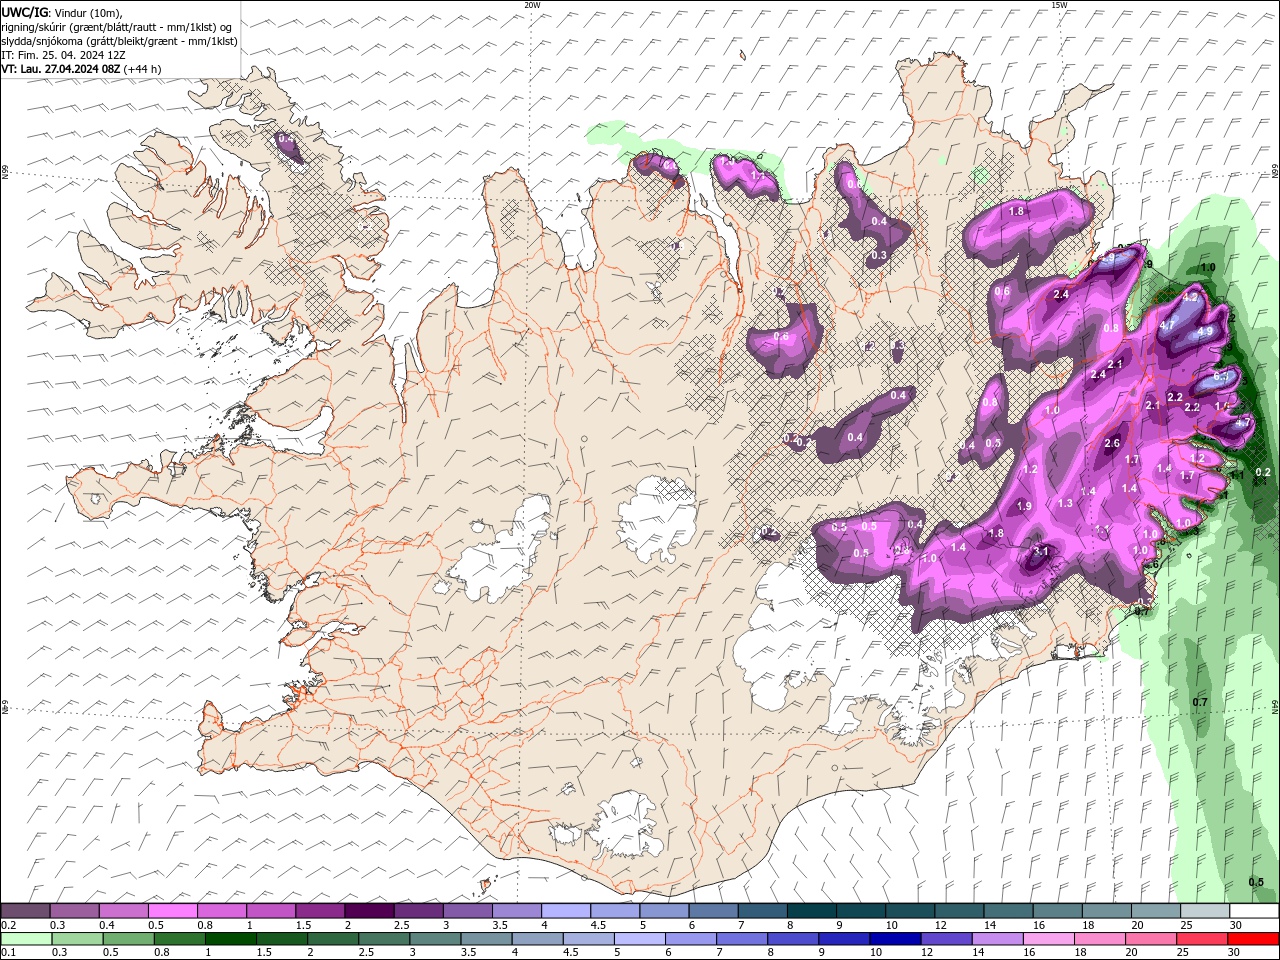Click the 12 label on the snow scale
The image size is (1280, 960).
[939, 925]
